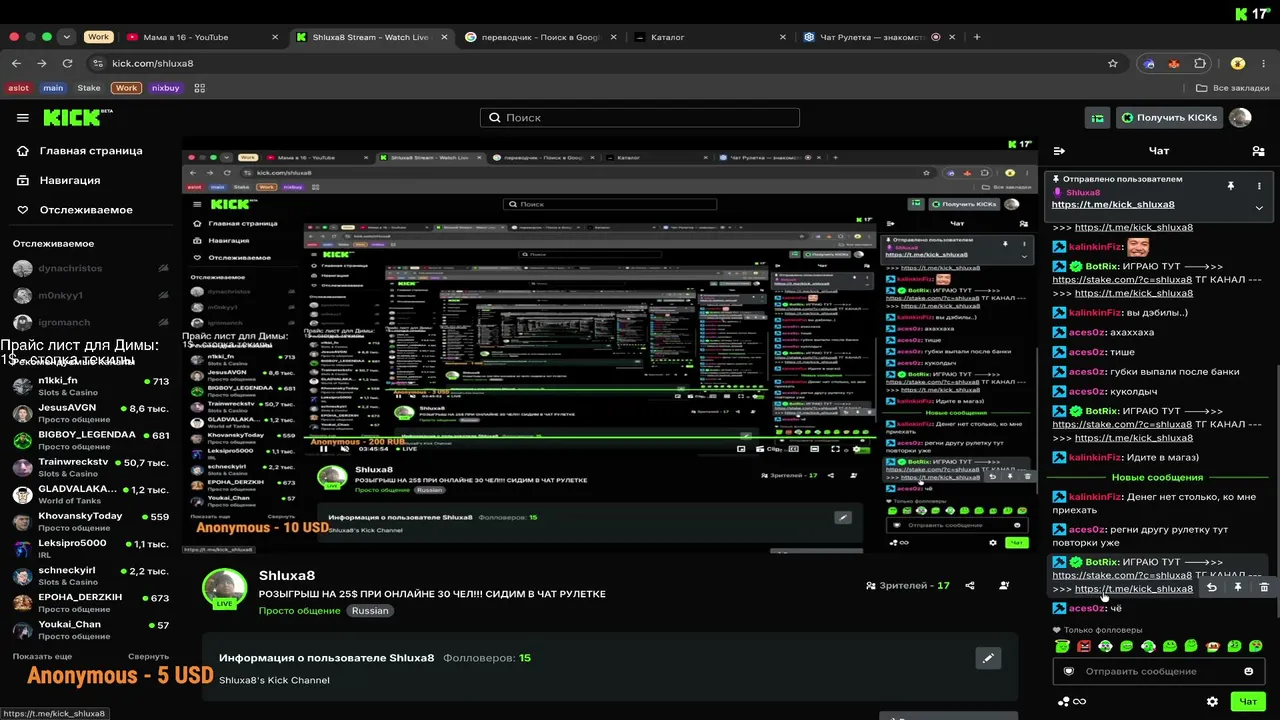Reply to the hovered BotRix message
This screenshot has width=1280, height=720.
pos(1211,587)
